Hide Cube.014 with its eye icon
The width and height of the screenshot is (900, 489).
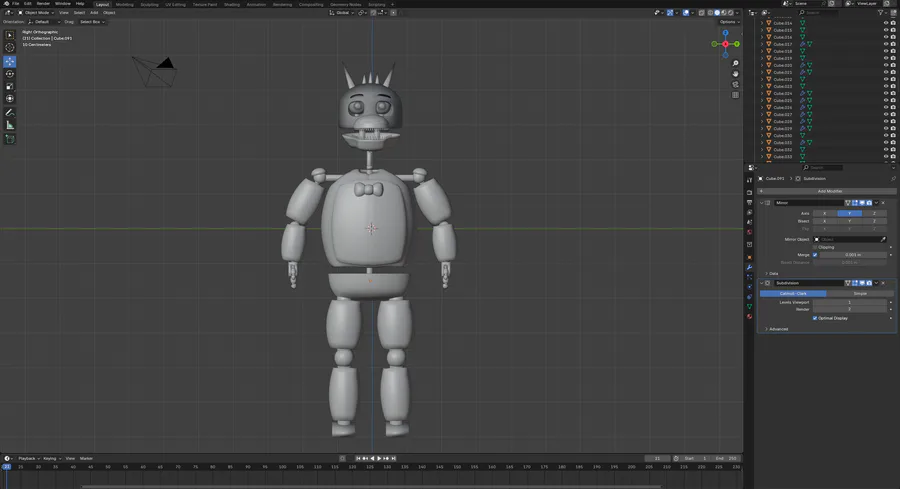tap(886, 23)
